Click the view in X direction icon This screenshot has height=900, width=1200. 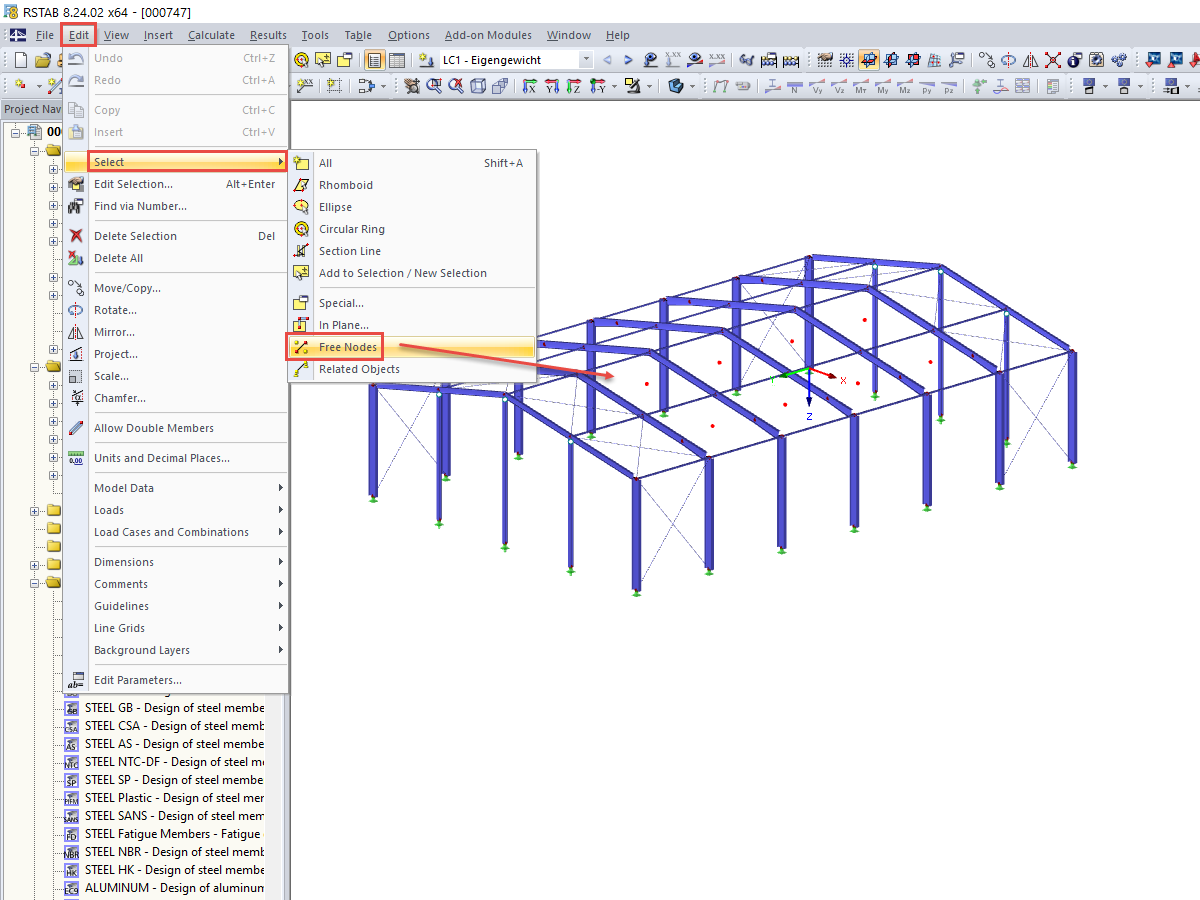pos(530,86)
